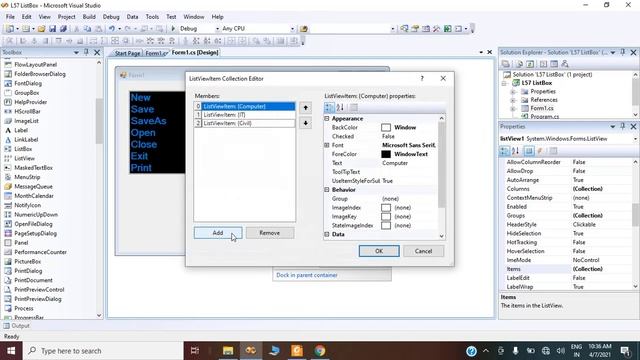Collapse the Behavior category in collection editor

(327, 190)
